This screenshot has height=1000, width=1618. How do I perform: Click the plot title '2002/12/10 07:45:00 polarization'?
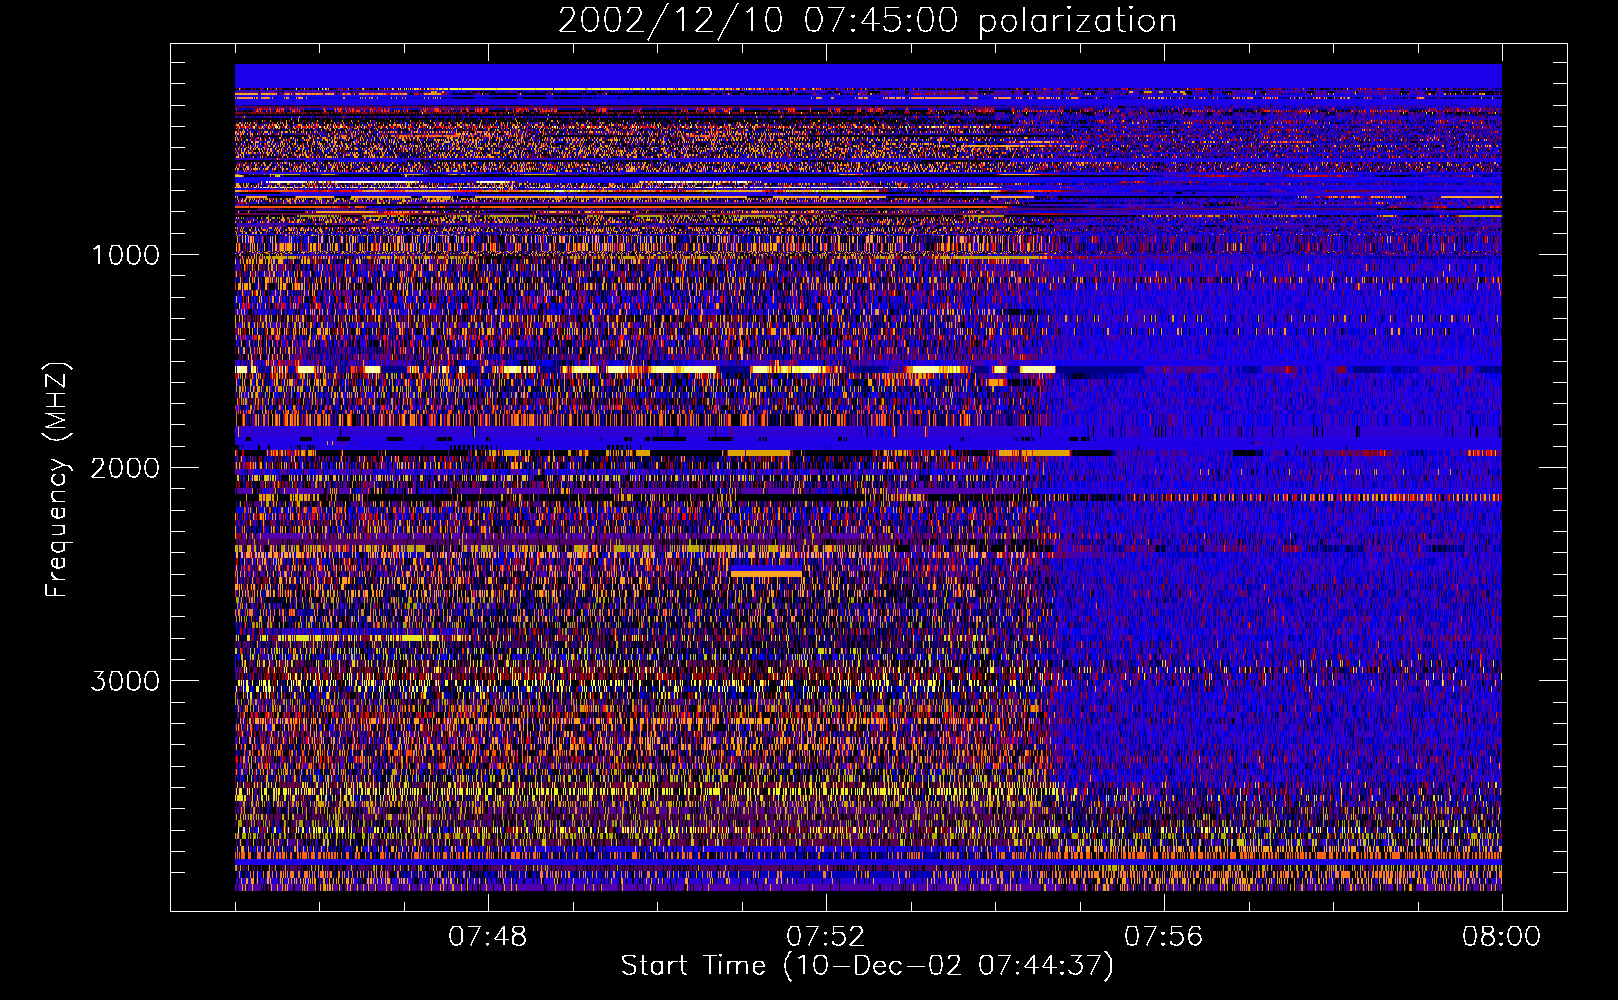[x=867, y=21]
